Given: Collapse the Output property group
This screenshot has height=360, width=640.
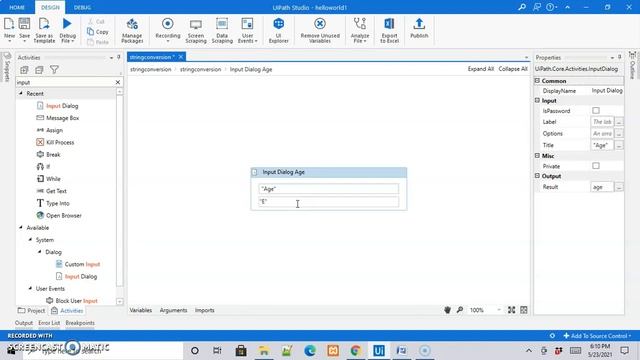Looking at the screenshot, I should pos(537,176).
